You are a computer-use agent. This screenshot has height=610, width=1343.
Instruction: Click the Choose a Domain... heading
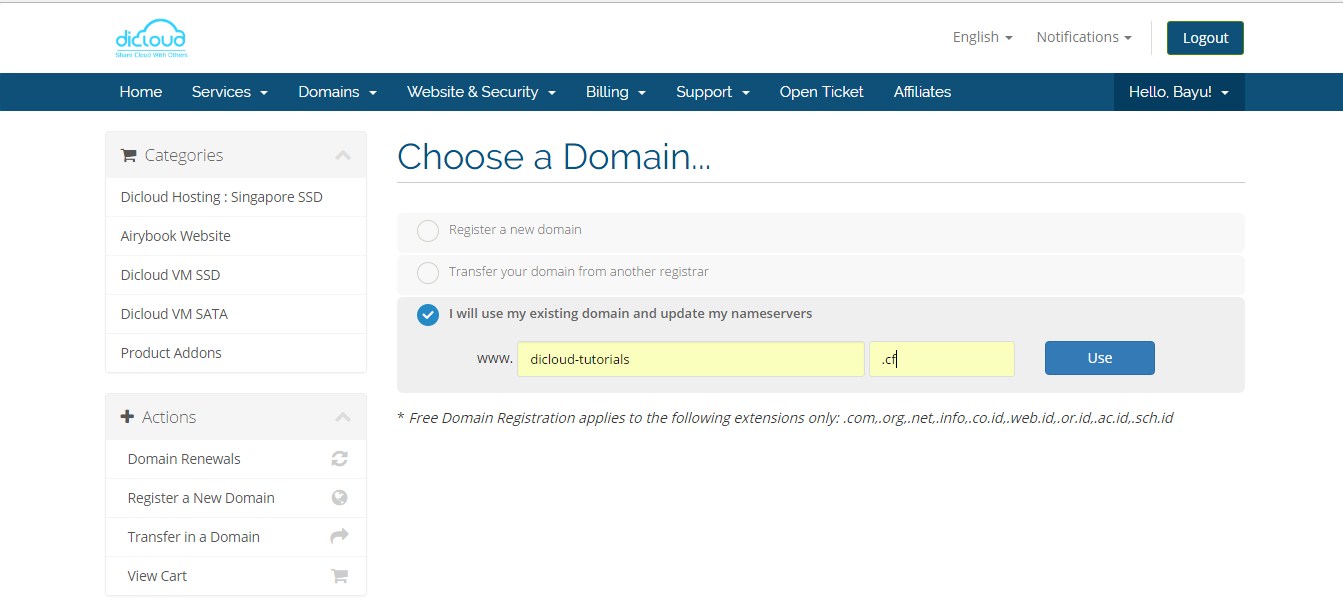pos(554,157)
